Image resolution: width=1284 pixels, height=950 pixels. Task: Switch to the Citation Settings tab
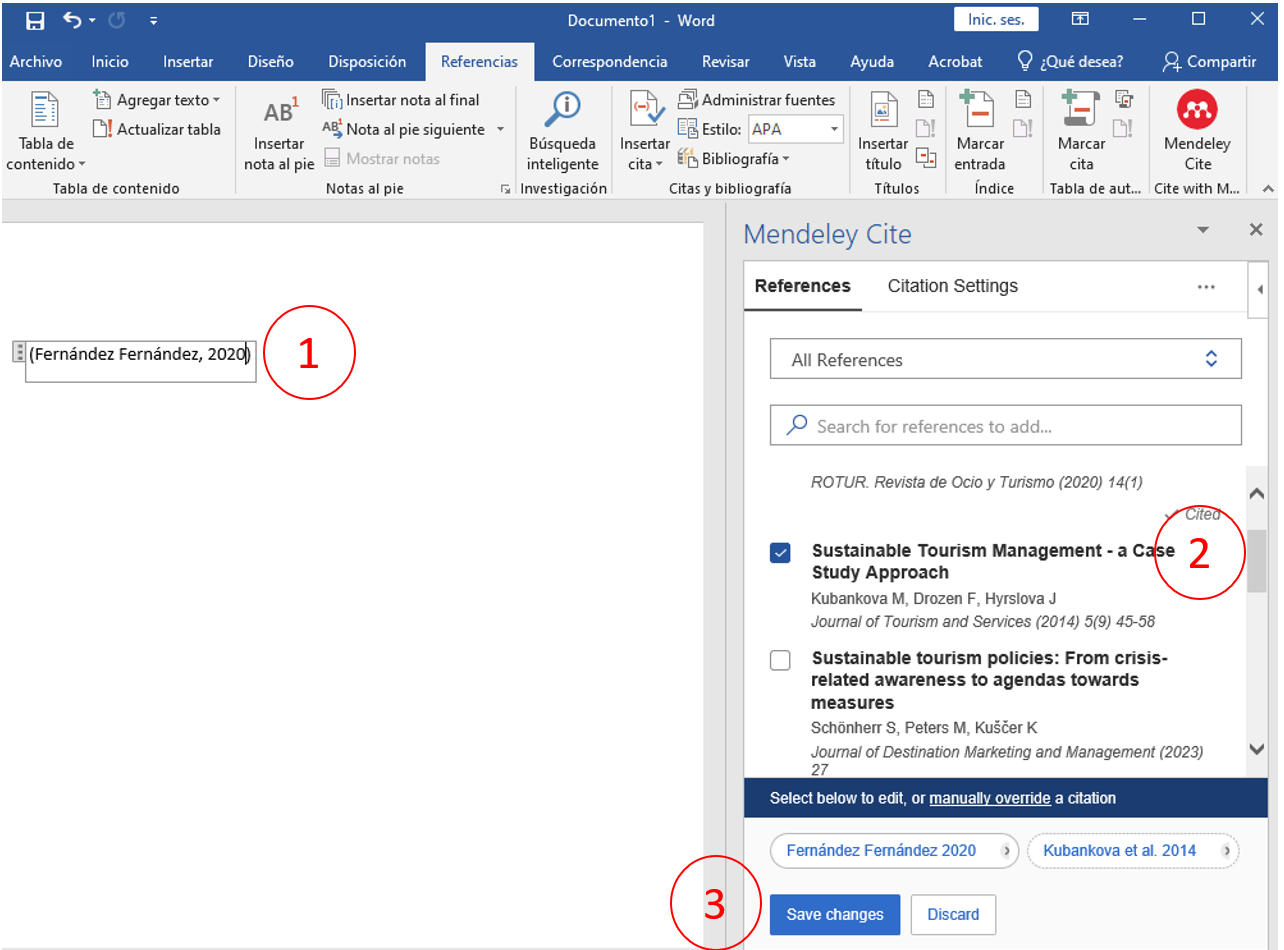953,286
